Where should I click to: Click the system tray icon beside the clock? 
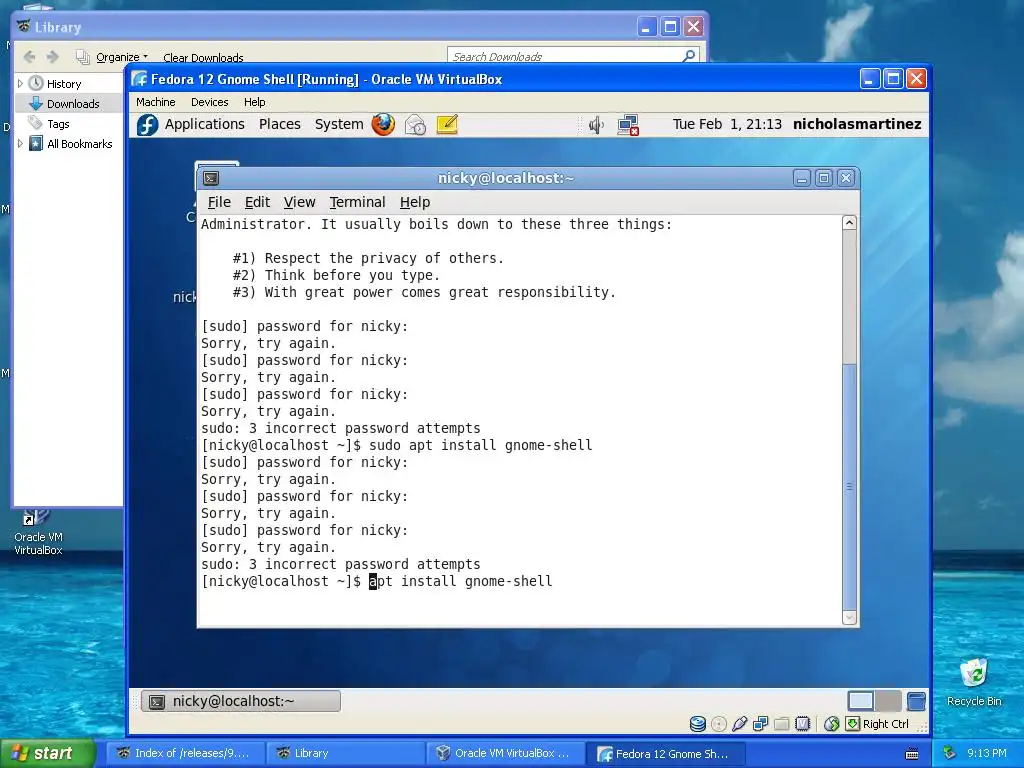click(950, 753)
